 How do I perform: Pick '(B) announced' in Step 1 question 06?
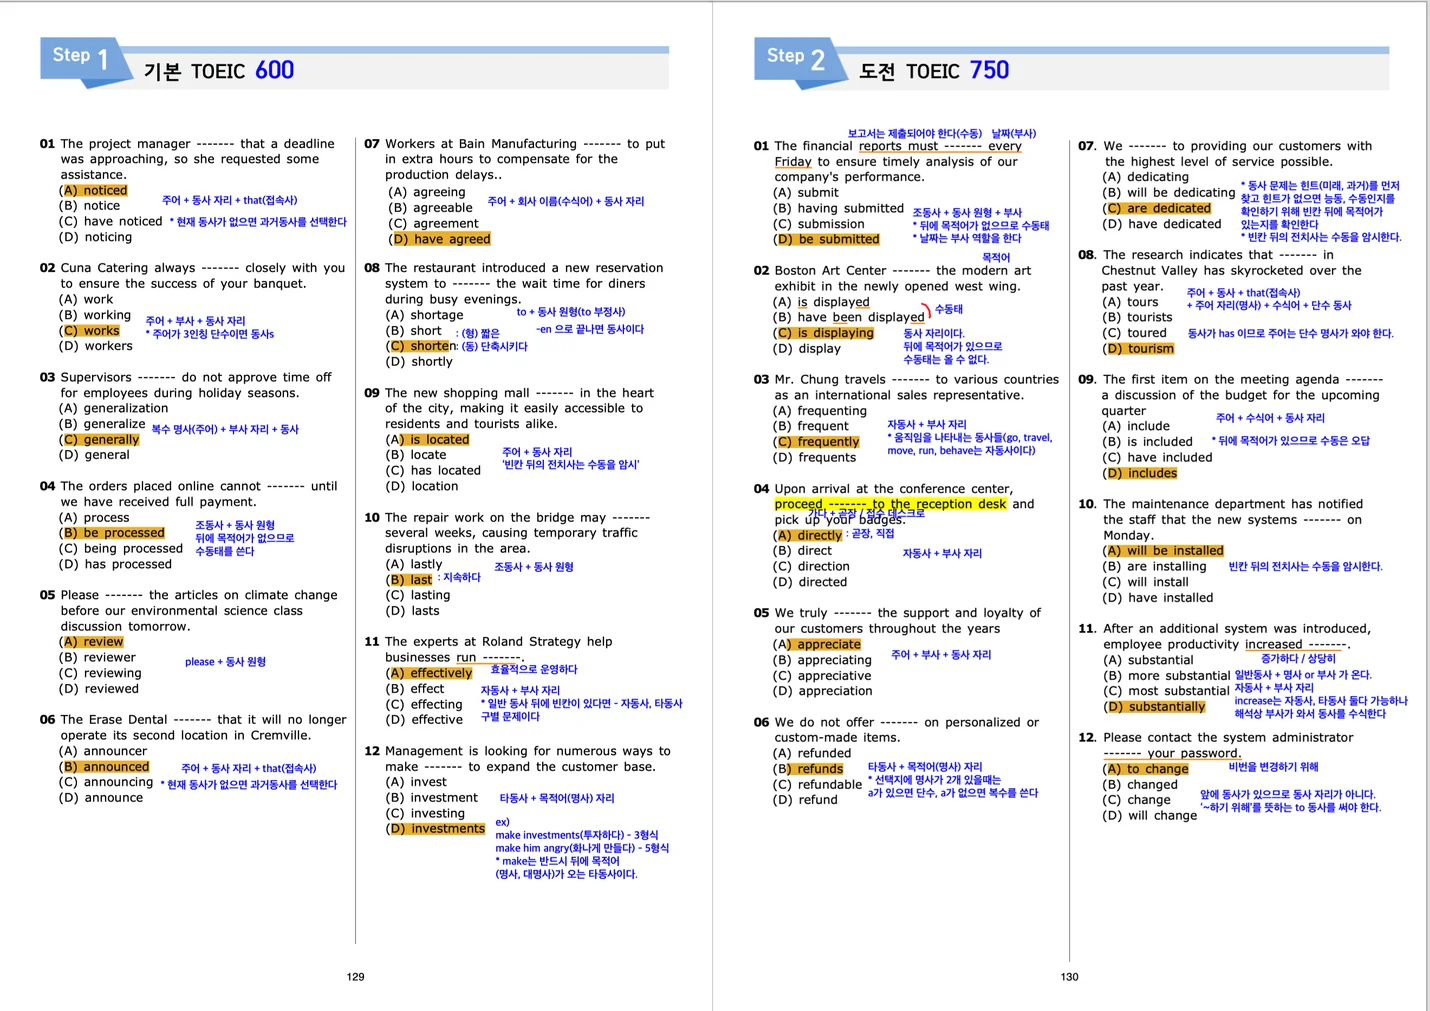(x=104, y=767)
